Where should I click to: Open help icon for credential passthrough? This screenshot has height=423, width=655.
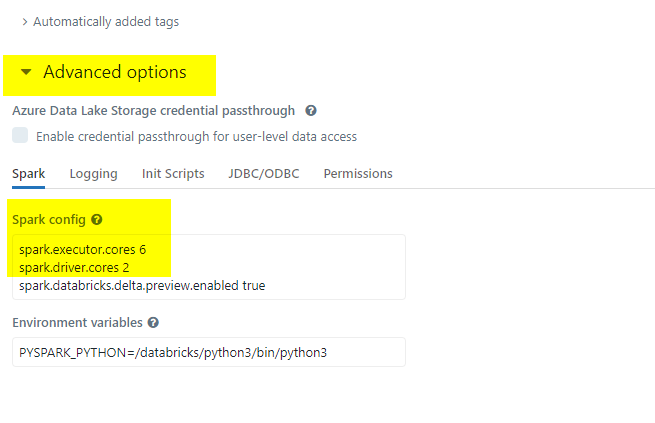pyautogui.click(x=311, y=111)
